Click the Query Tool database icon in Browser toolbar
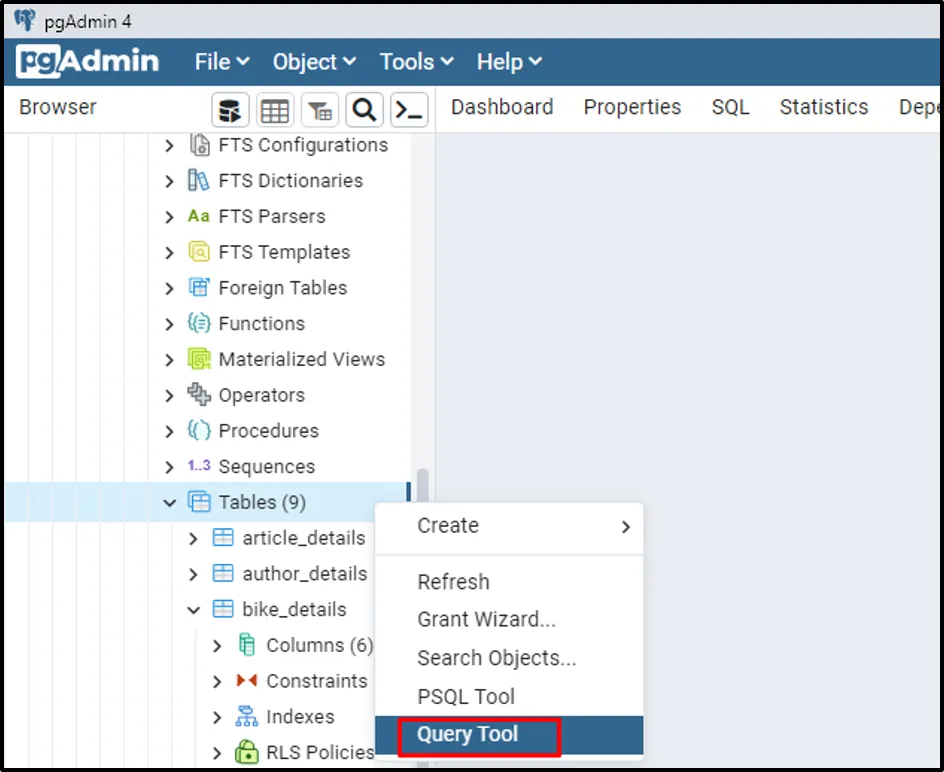Image resolution: width=944 pixels, height=772 pixels. (x=230, y=110)
